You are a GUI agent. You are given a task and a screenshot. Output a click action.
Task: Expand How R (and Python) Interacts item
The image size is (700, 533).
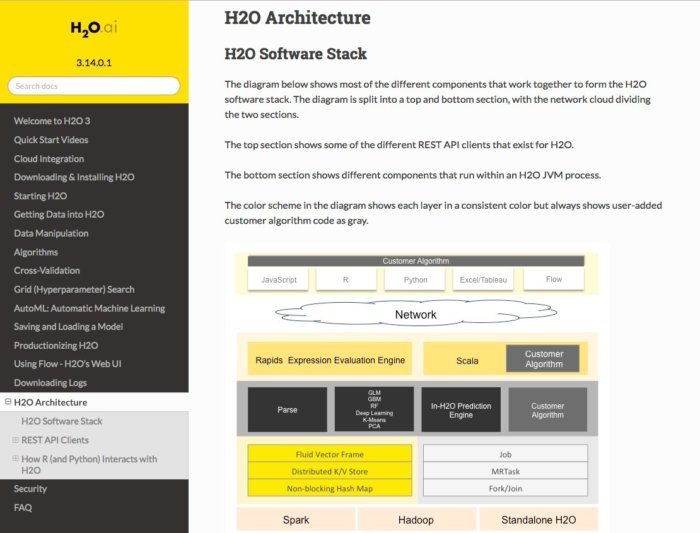click(x=15, y=459)
